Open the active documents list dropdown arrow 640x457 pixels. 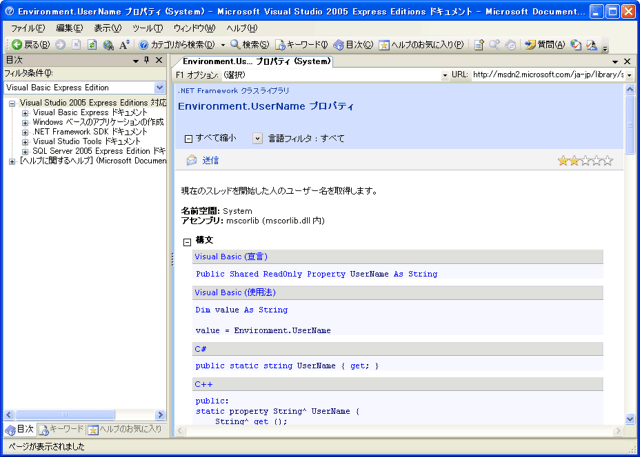point(616,62)
